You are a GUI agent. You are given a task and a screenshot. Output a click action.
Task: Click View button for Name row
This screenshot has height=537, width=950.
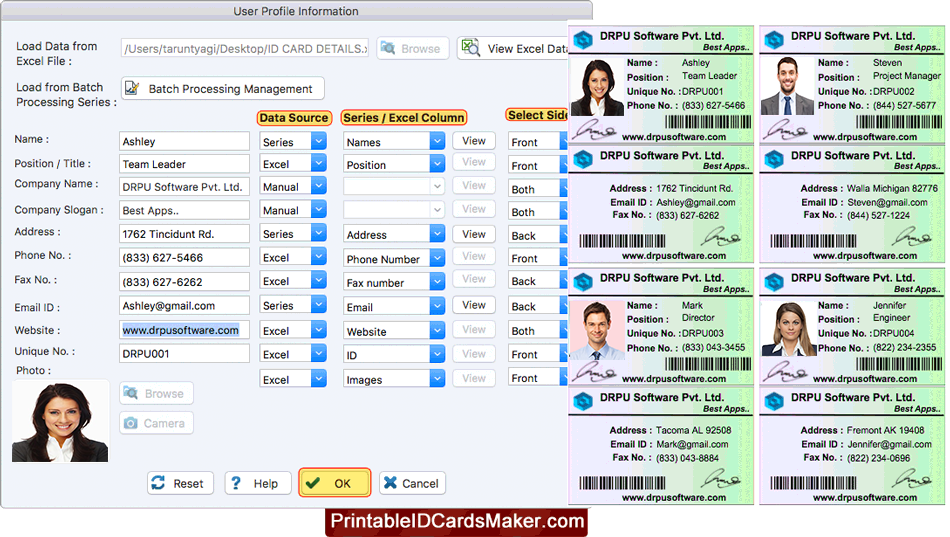pos(474,141)
